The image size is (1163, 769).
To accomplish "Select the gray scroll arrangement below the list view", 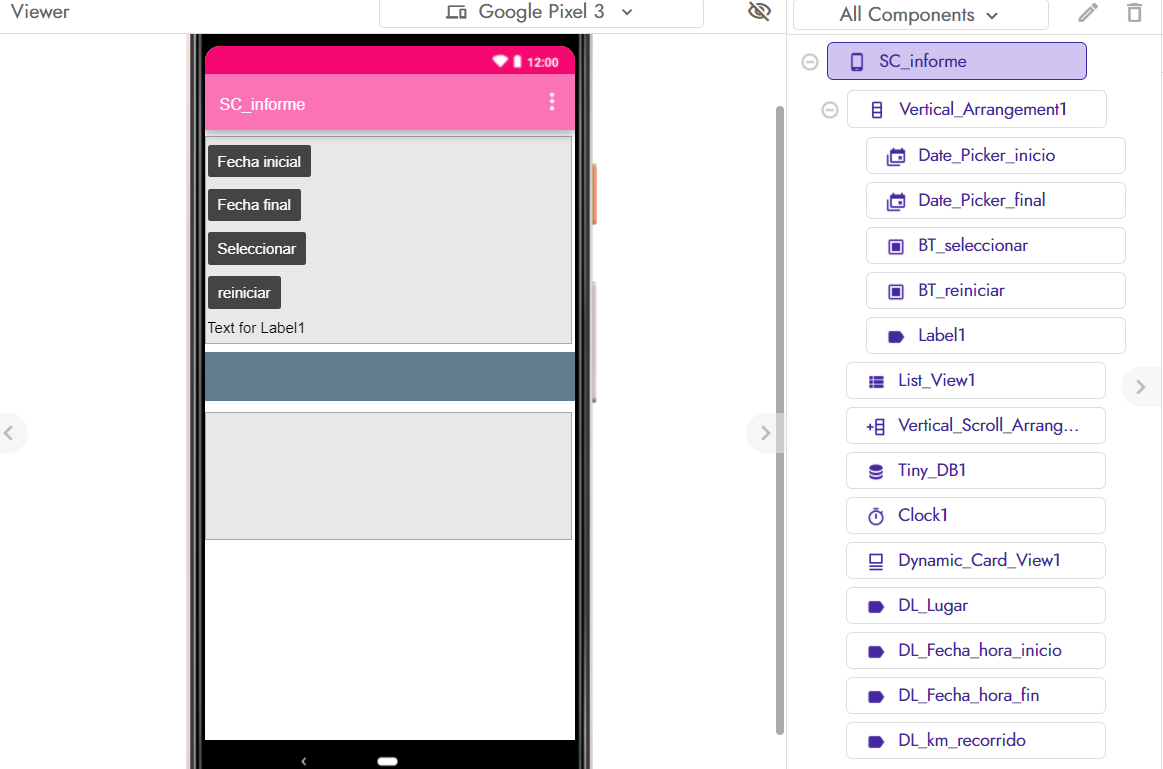I will tap(388, 475).
